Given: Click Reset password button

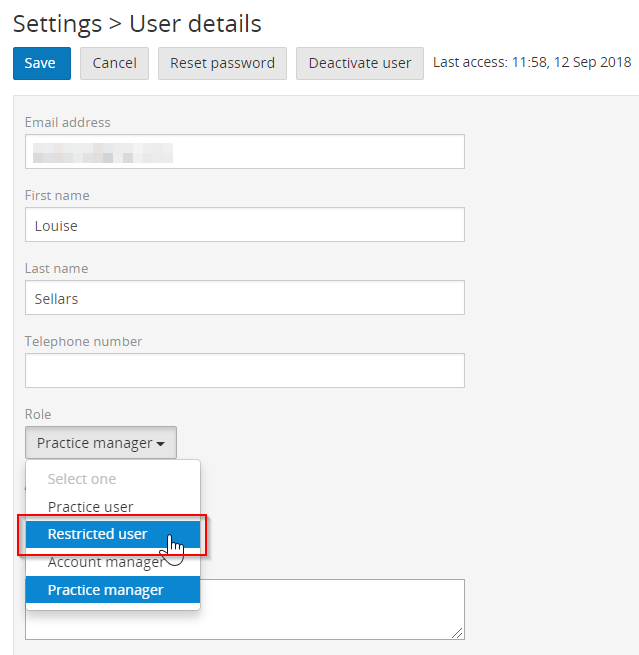Looking at the screenshot, I should 222,63.
